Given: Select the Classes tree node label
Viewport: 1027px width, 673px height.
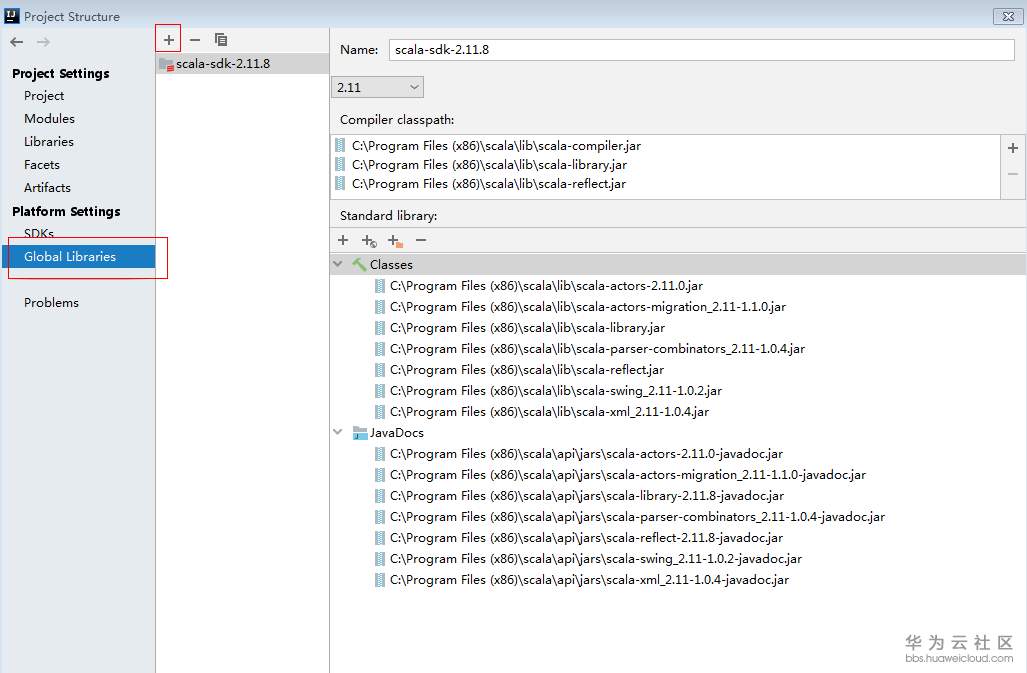Looking at the screenshot, I should [391, 264].
